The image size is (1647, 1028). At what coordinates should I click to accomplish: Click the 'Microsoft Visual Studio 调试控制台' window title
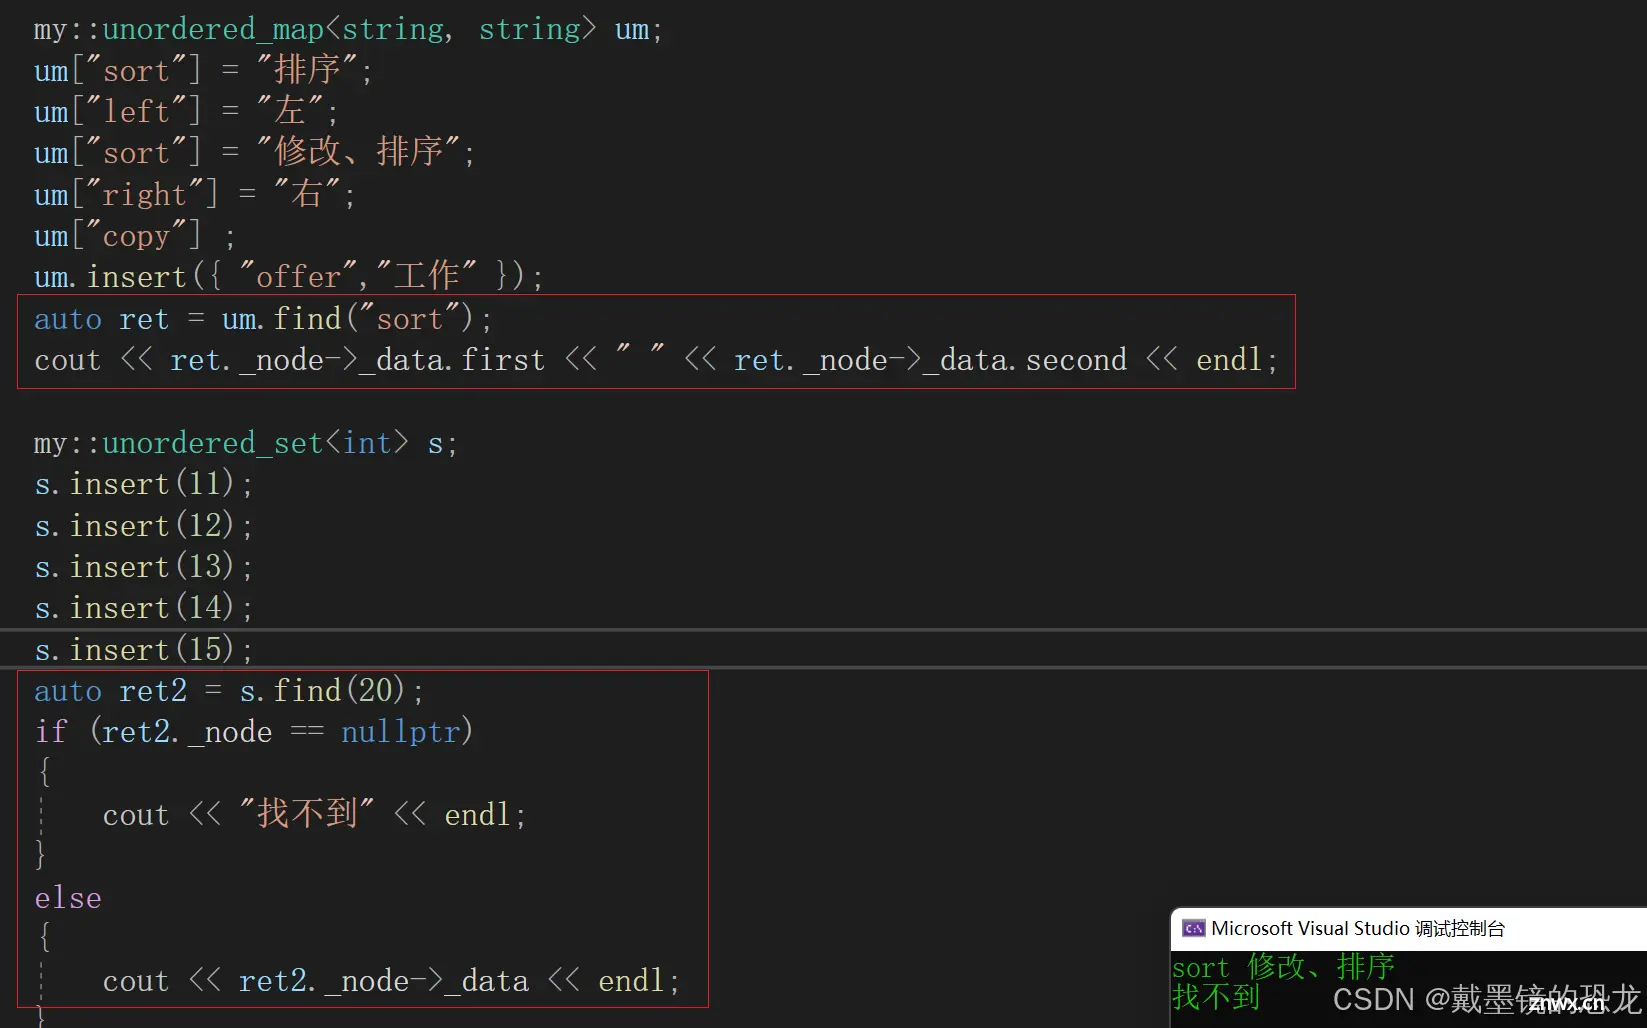[x=1357, y=928]
